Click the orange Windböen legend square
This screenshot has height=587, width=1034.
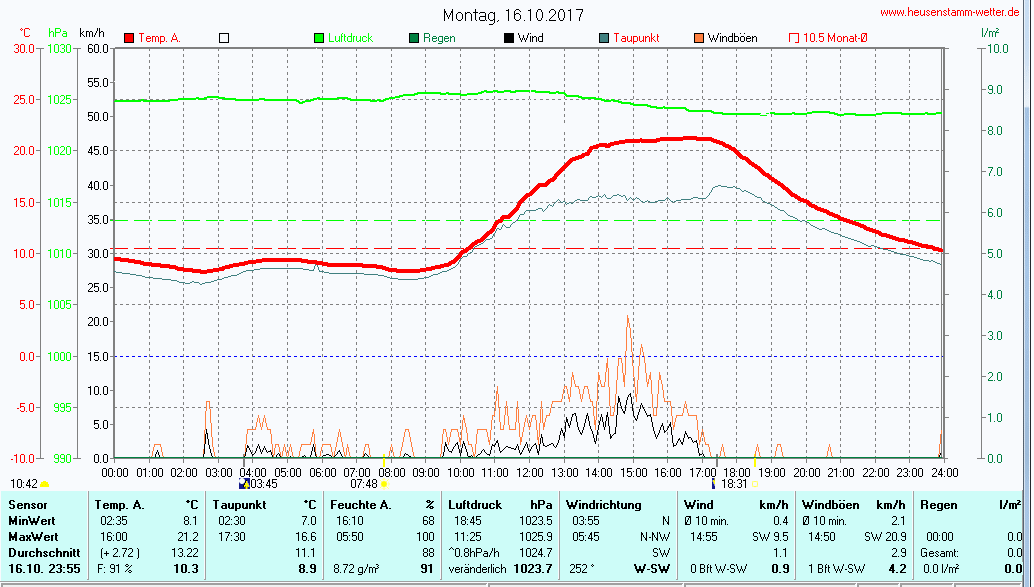(x=698, y=38)
